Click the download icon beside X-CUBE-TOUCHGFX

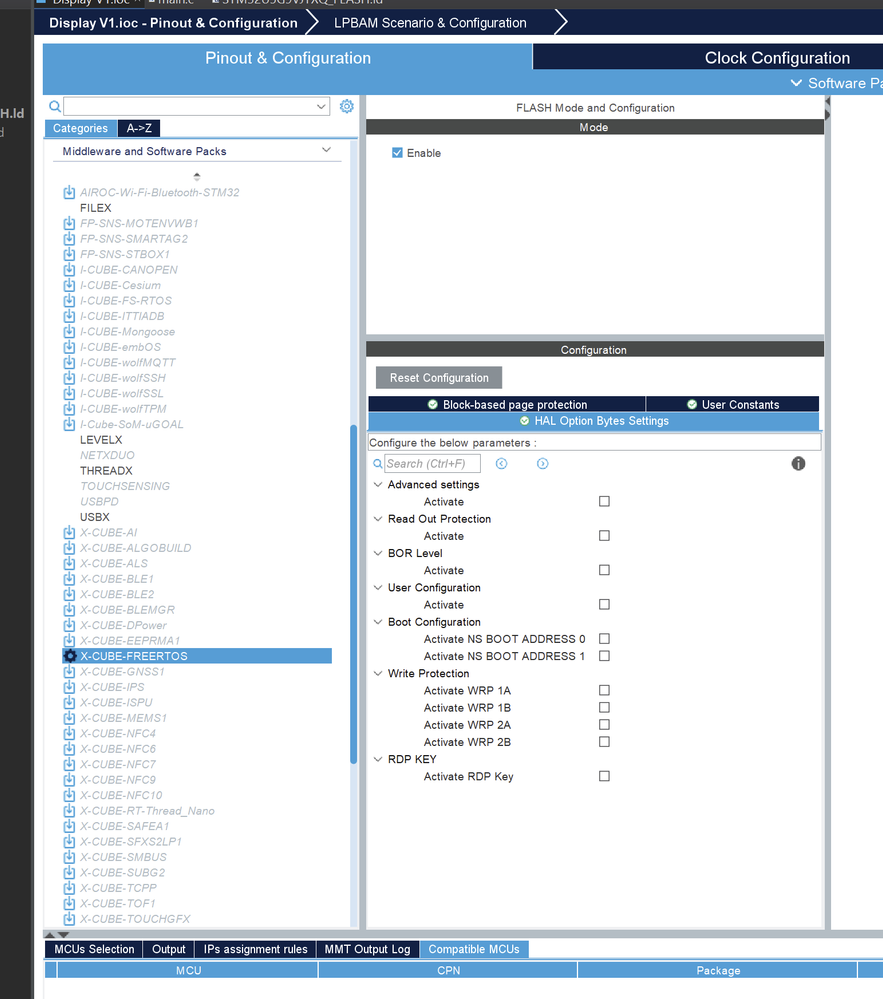pyautogui.click(x=69, y=919)
